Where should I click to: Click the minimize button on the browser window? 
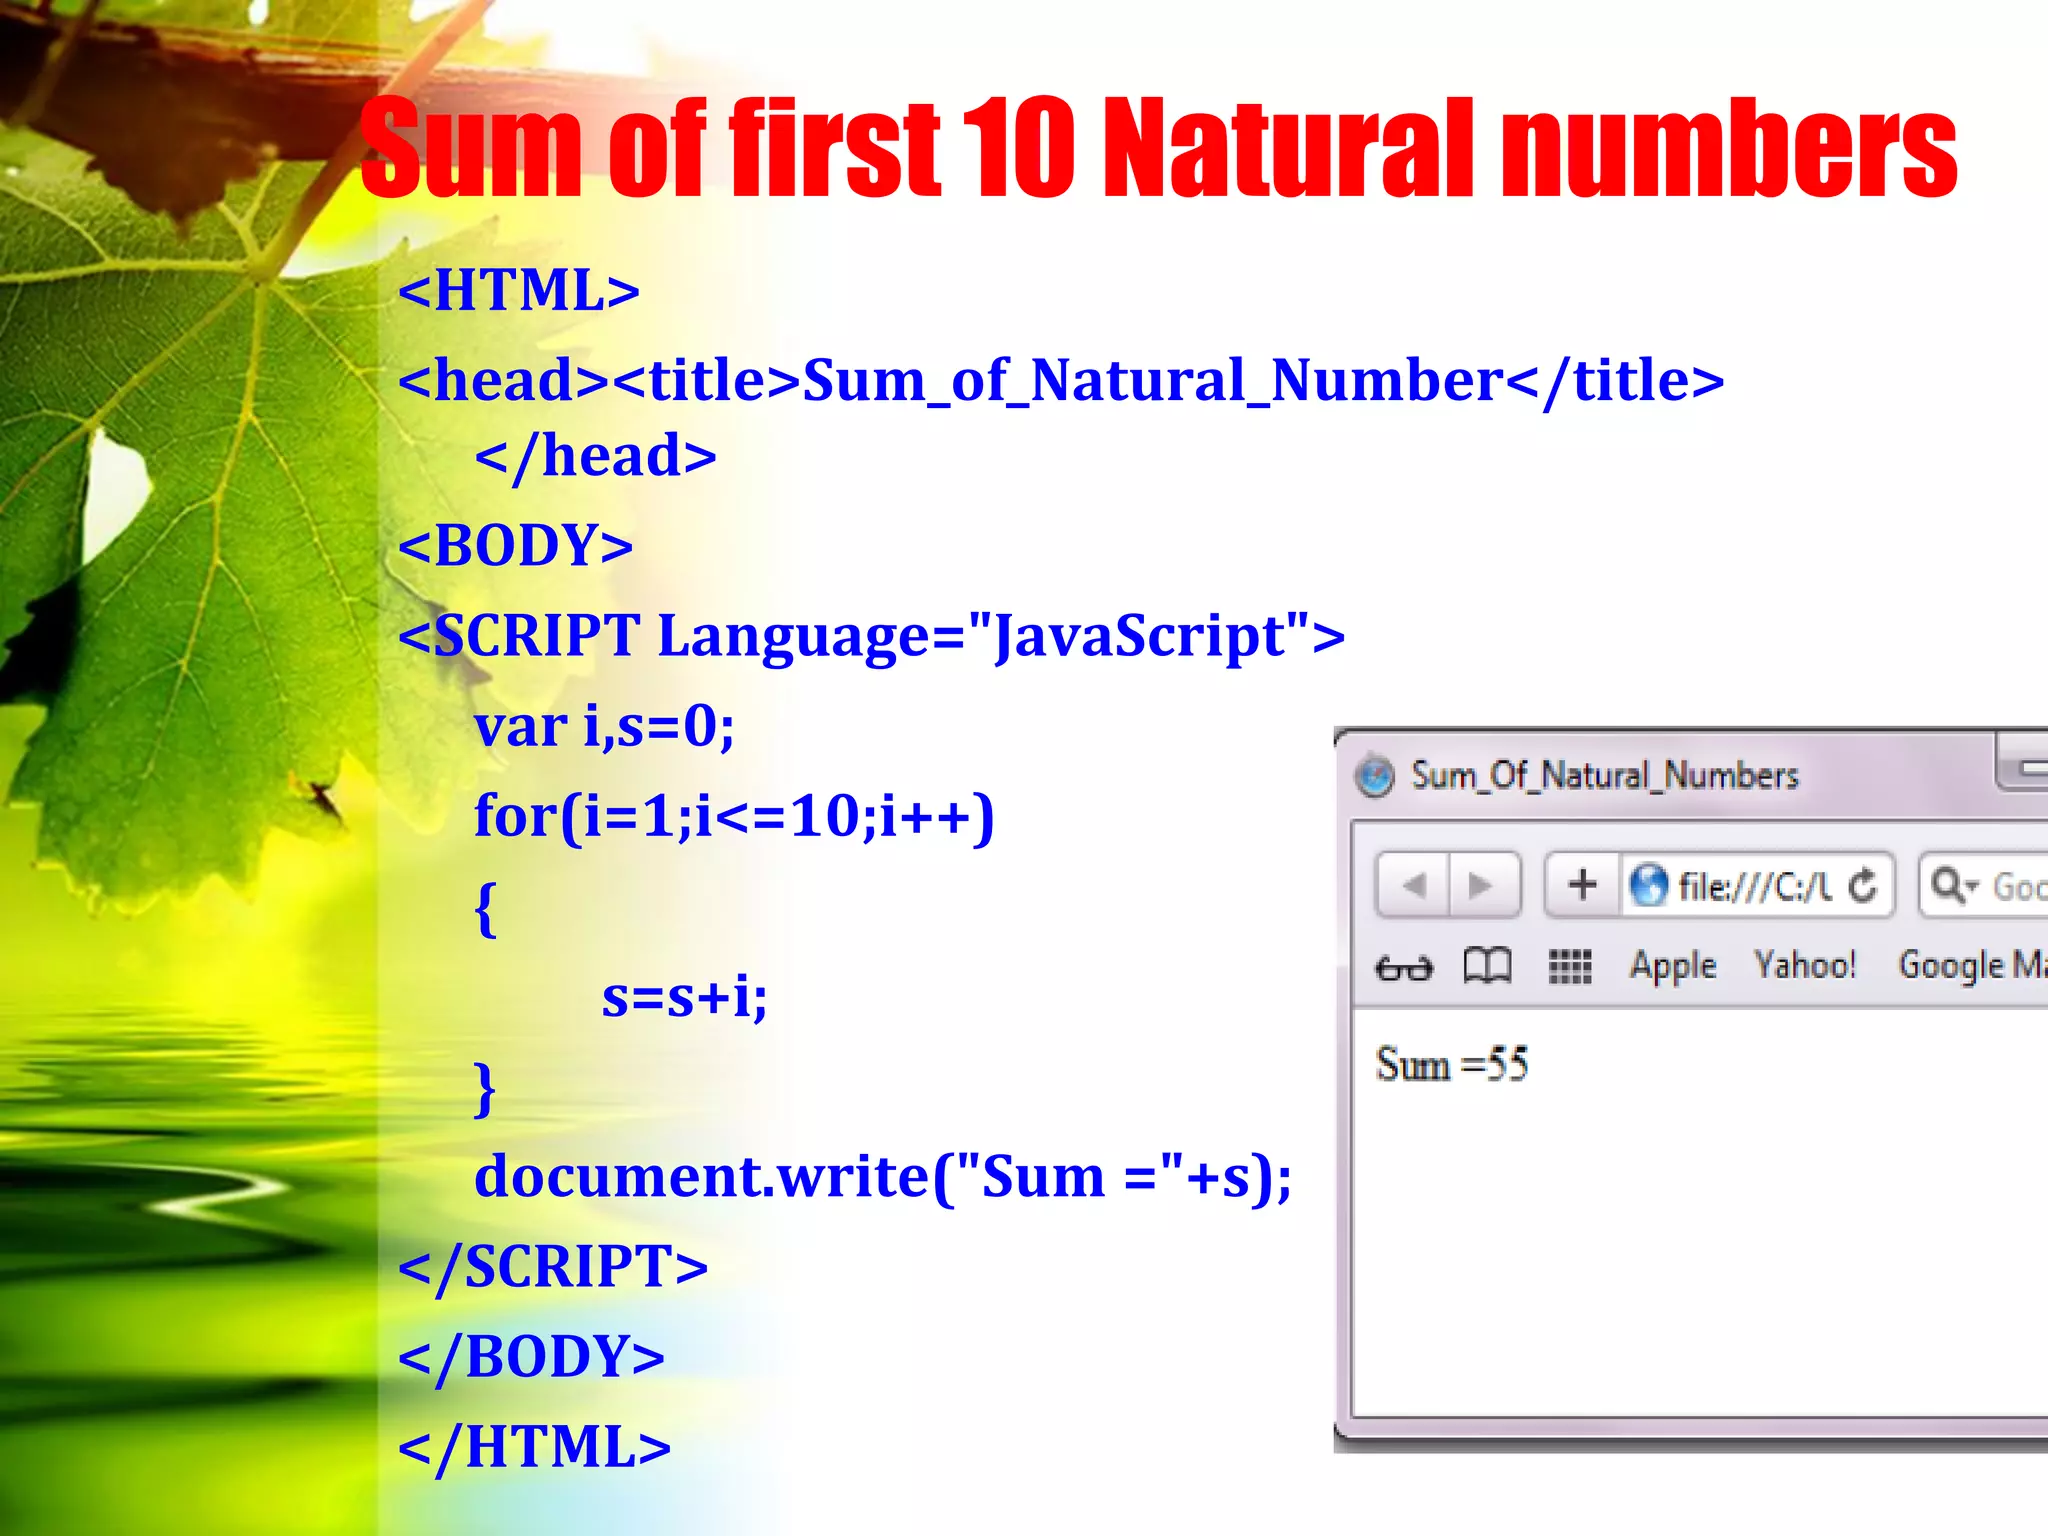[2023, 765]
